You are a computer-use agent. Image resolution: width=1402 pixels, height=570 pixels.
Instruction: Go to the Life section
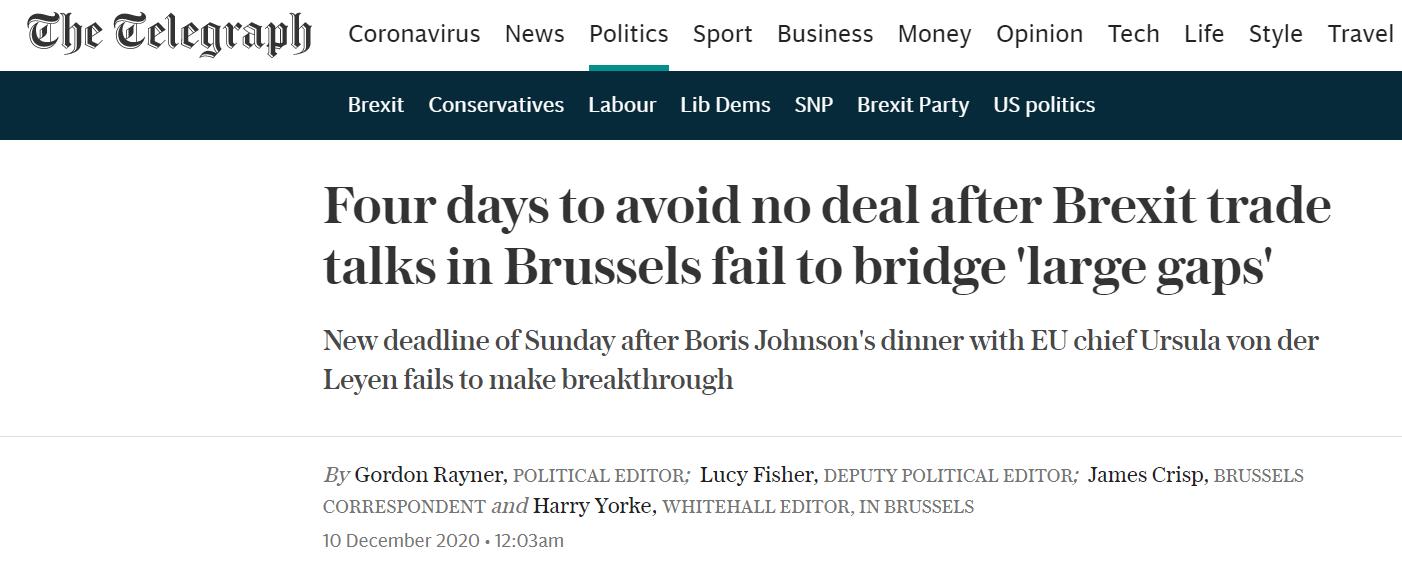tap(1204, 34)
